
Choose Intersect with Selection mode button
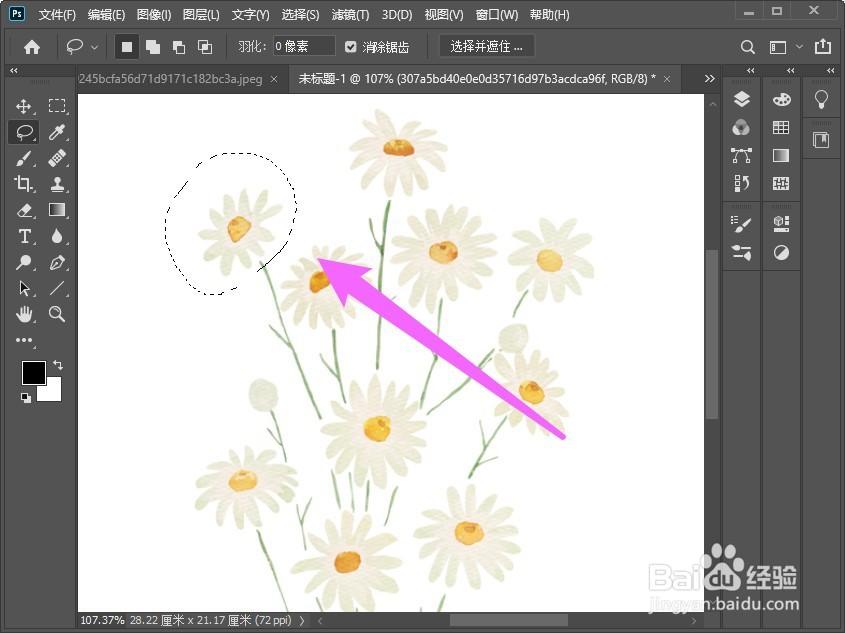click(x=205, y=47)
